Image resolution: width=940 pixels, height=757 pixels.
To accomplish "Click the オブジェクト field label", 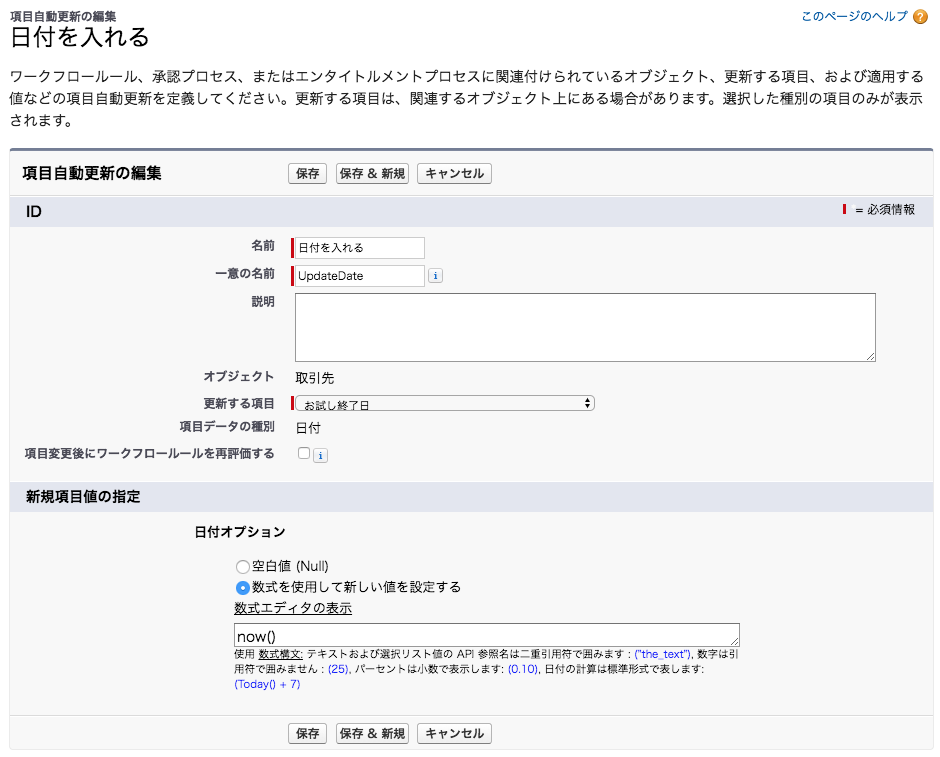I will 239,376.
